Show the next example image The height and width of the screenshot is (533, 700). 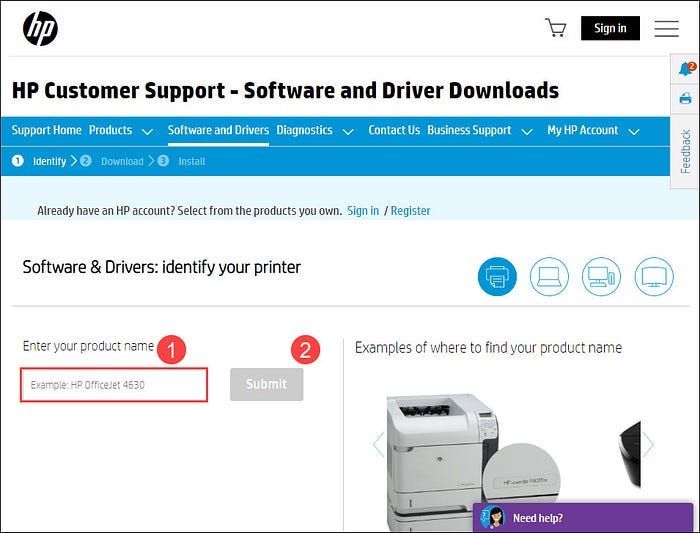pyautogui.click(x=648, y=445)
